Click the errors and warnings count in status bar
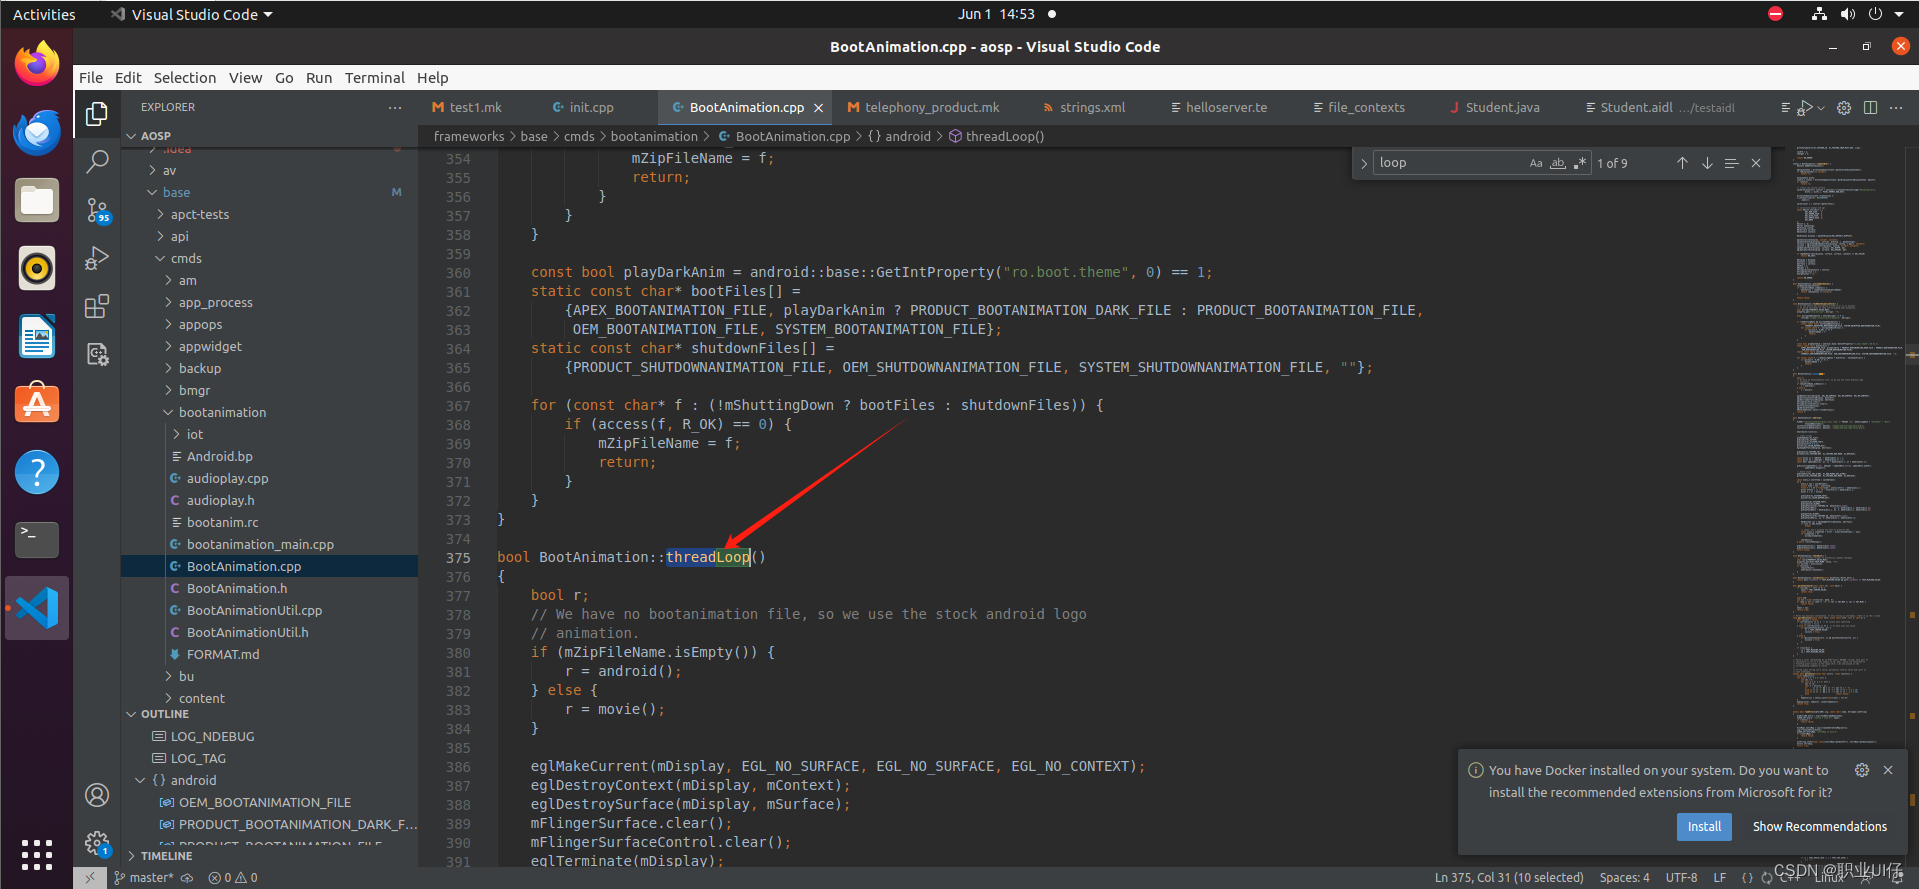The image size is (1919, 889). pyautogui.click(x=233, y=878)
